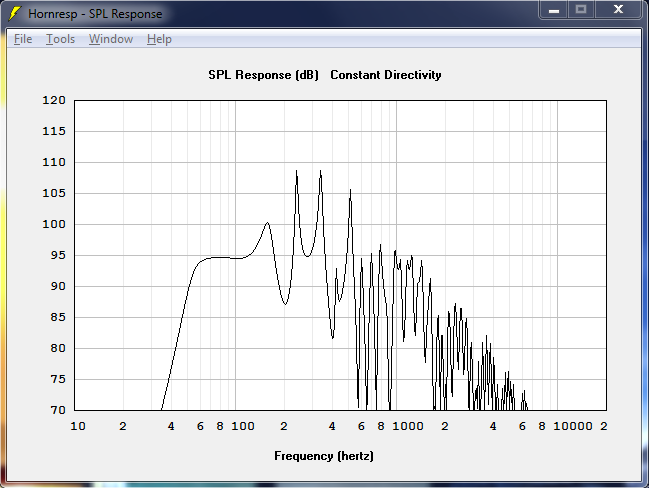Click the 85 dB y-axis label
The width and height of the screenshot is (649, 488).
(58, 317)
